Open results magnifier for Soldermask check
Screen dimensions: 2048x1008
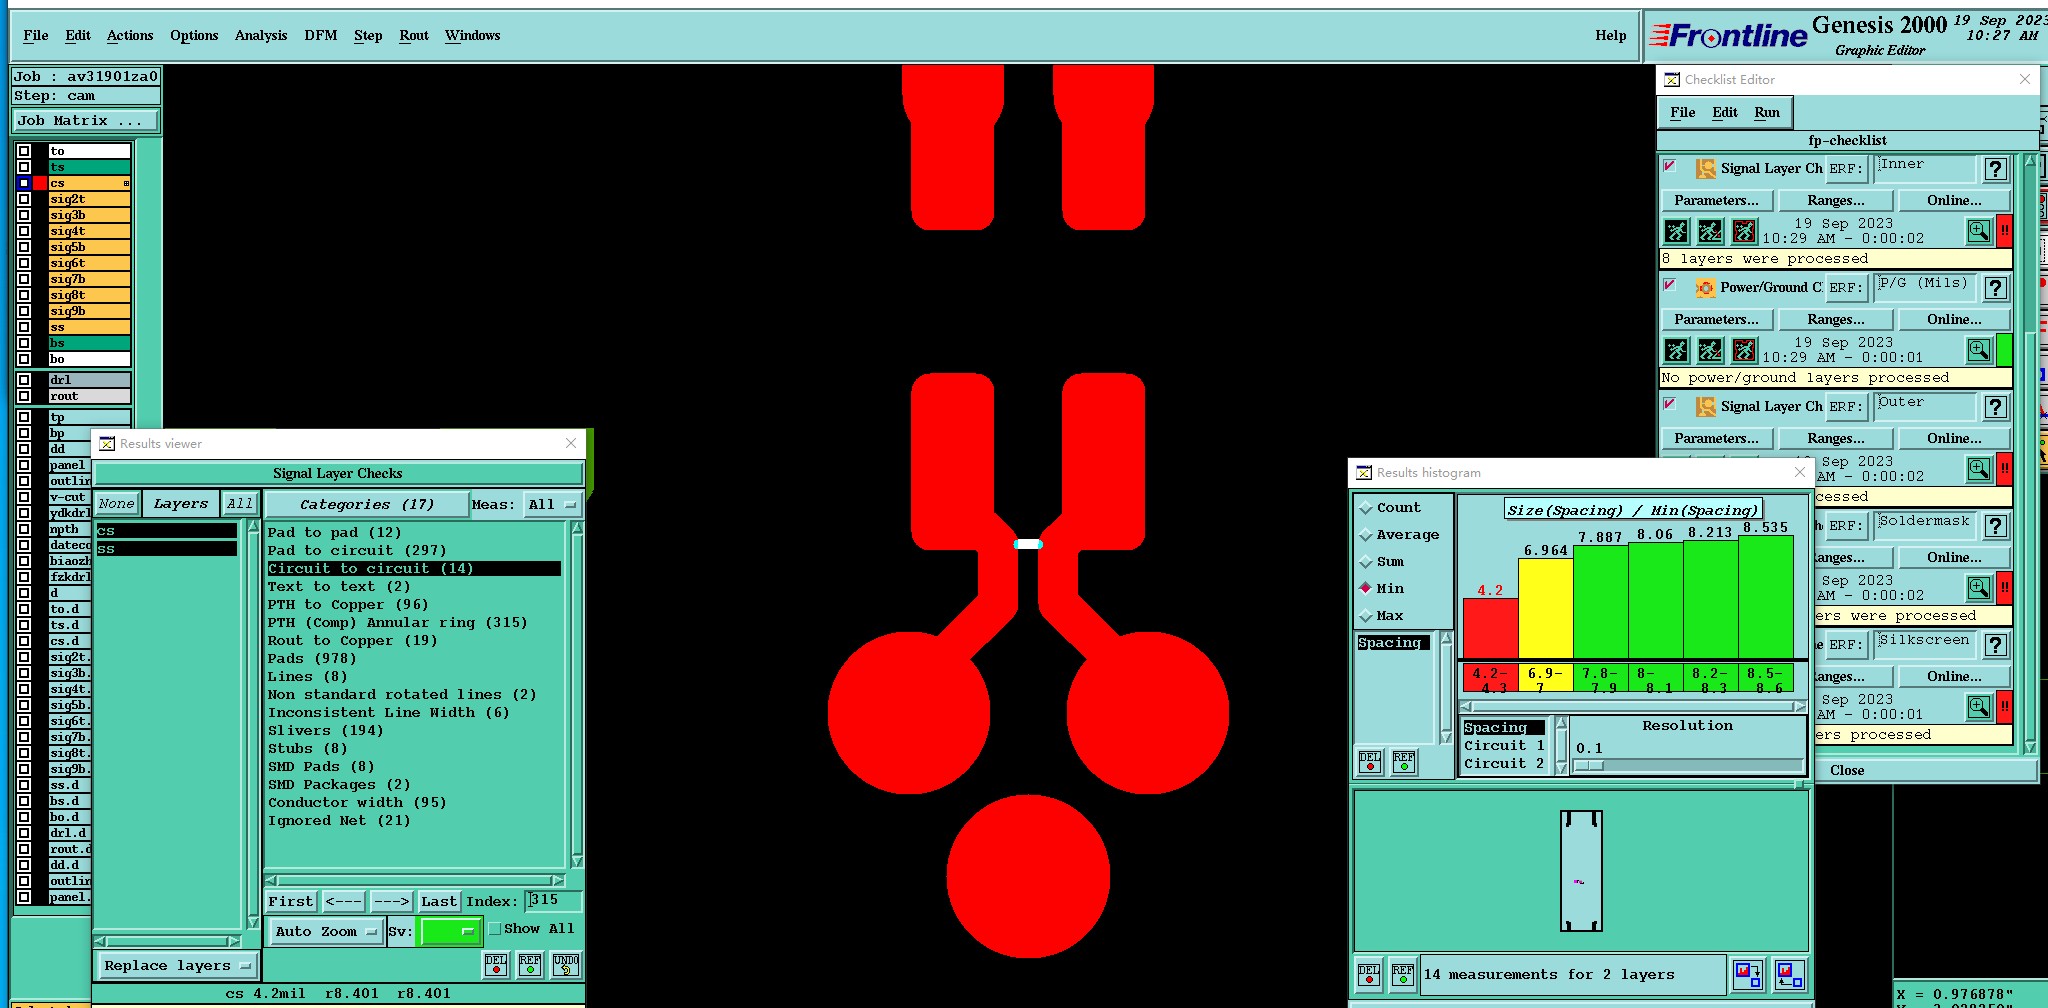coord(1979,588)
